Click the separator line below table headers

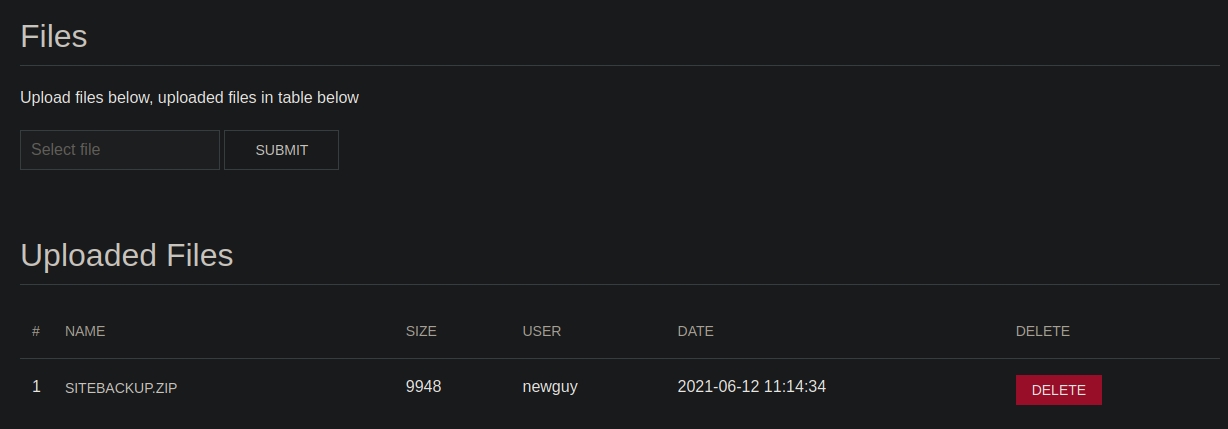pos(614,358)
